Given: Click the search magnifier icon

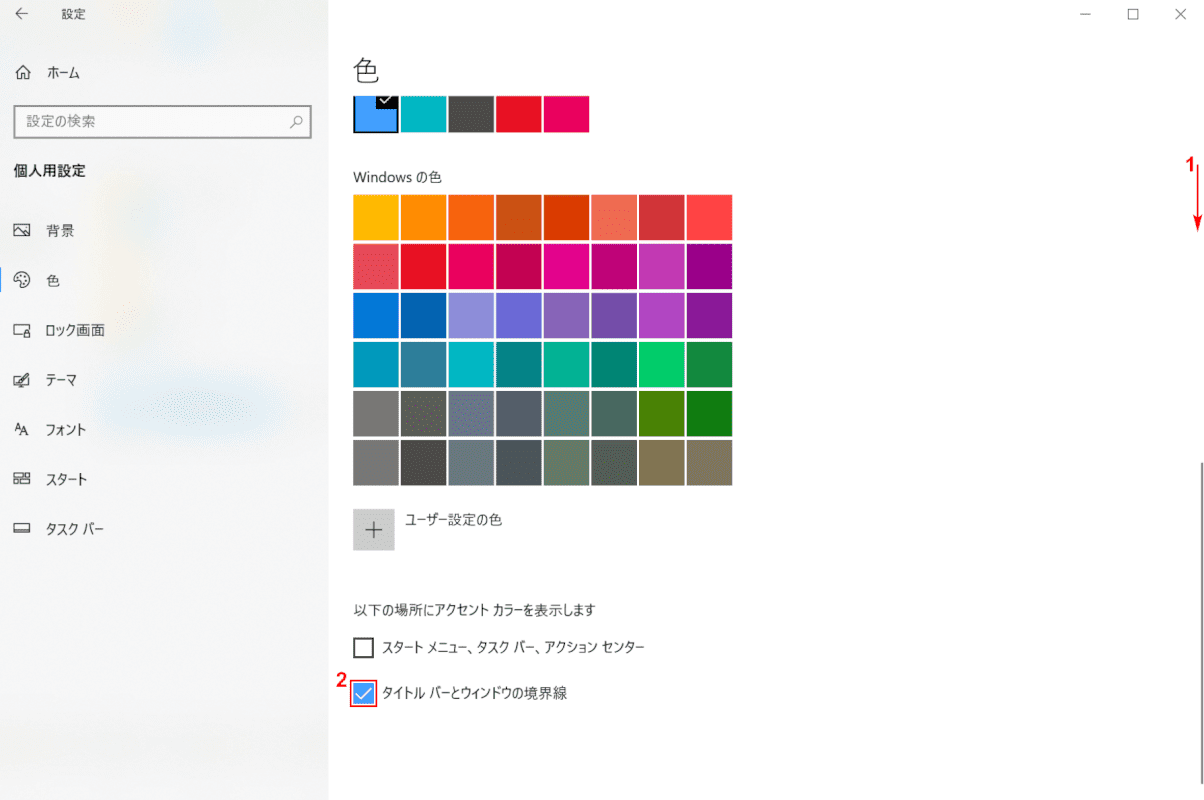Looking at the screenshot, I should pos(296,122).
